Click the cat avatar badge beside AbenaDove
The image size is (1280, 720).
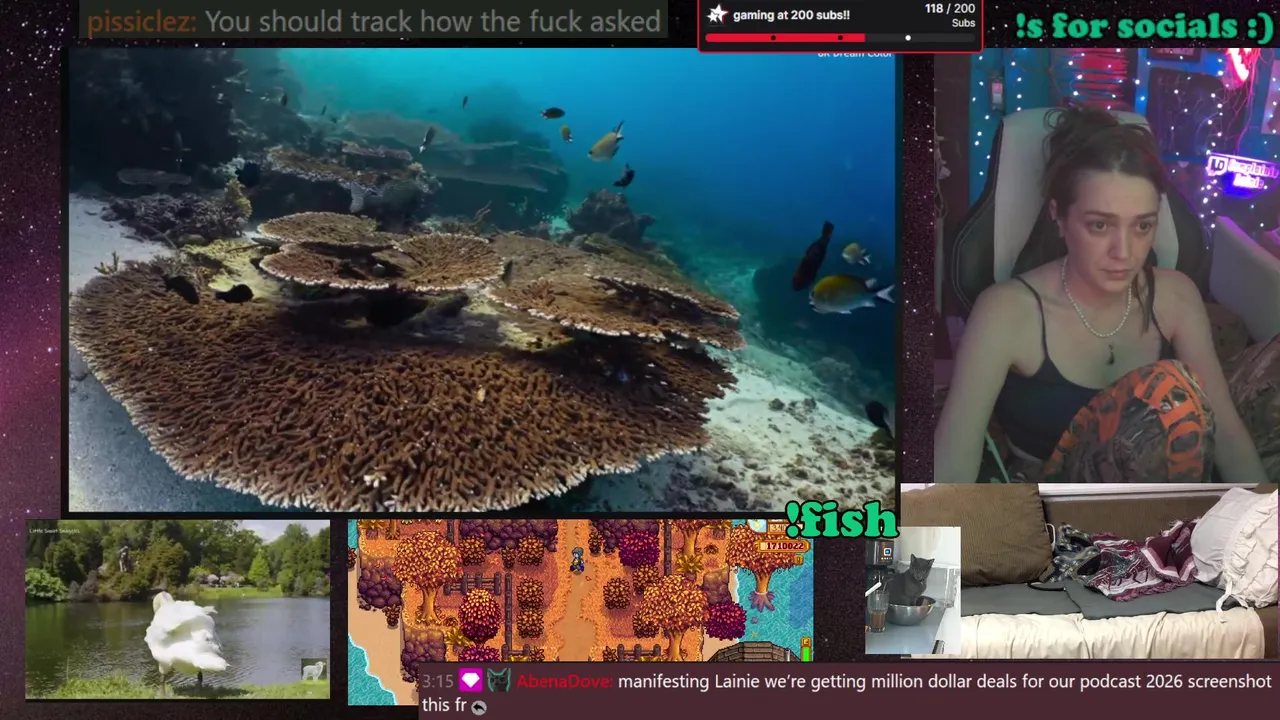[x=498, y=682]
